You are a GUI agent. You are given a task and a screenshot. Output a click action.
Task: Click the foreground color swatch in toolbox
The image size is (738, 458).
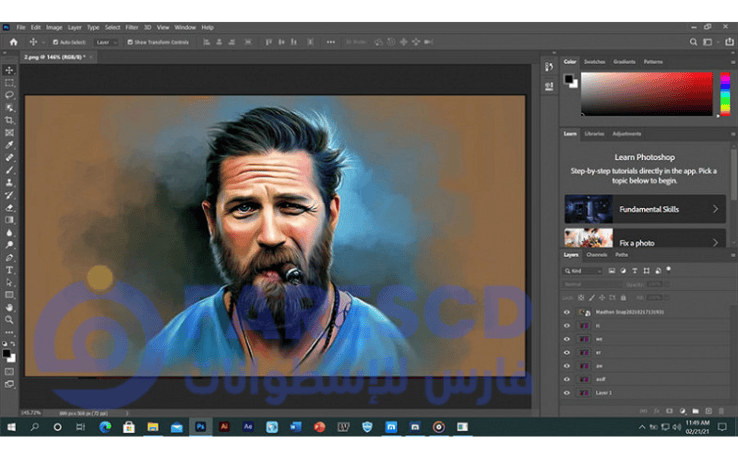pos(6,354)
